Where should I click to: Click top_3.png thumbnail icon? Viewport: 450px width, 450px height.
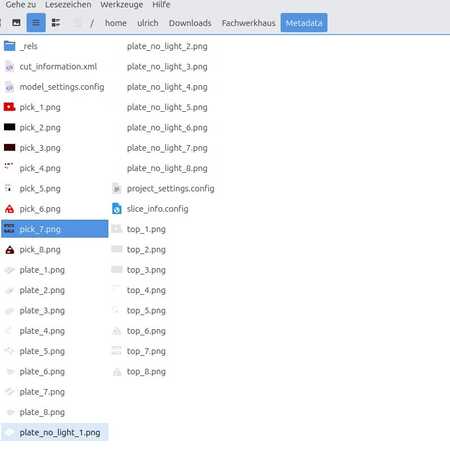[x=117, y=269]
